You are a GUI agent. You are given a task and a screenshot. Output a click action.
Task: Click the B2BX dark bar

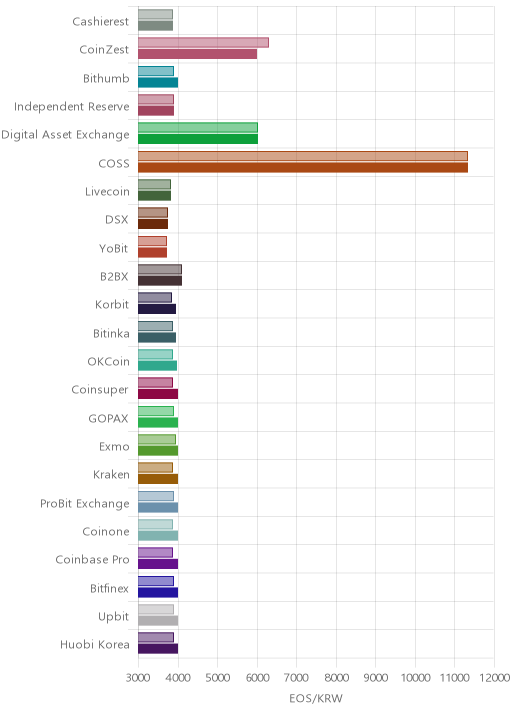coord(160,281)
